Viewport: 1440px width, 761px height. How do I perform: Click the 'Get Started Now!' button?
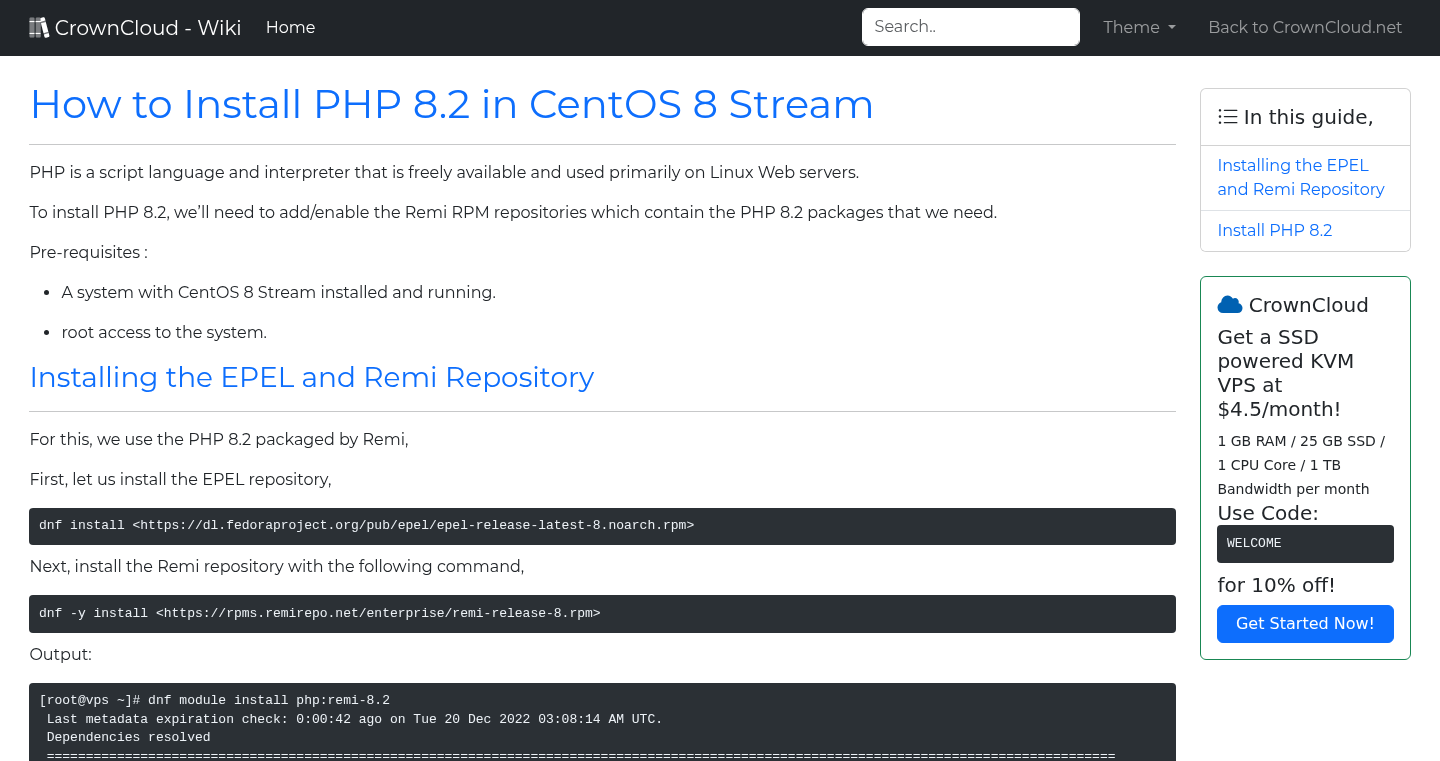[1305, 623]
